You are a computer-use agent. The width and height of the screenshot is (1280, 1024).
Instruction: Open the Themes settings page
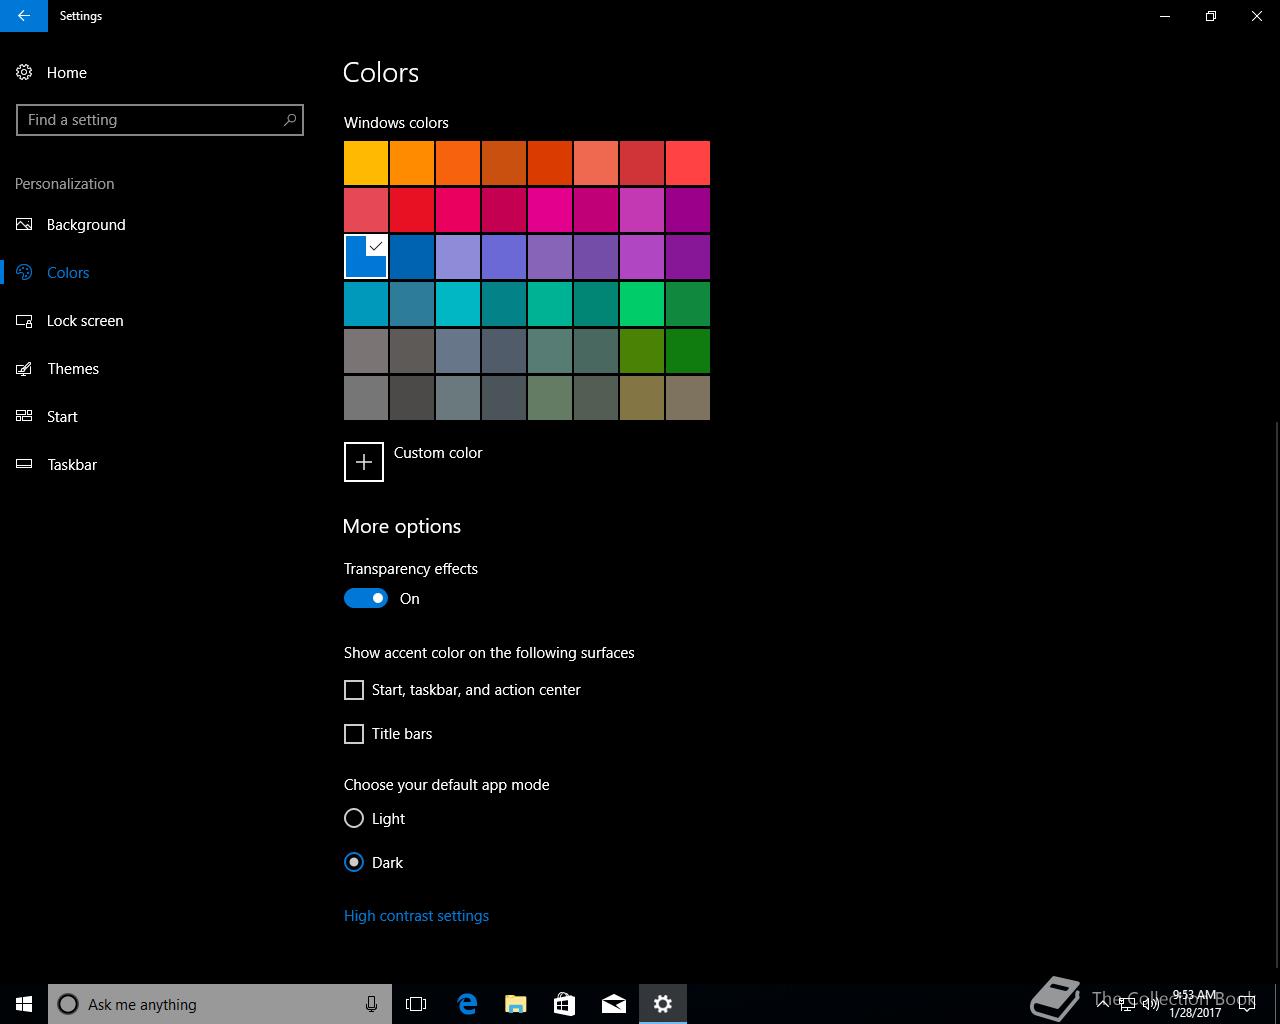[73, 369]
